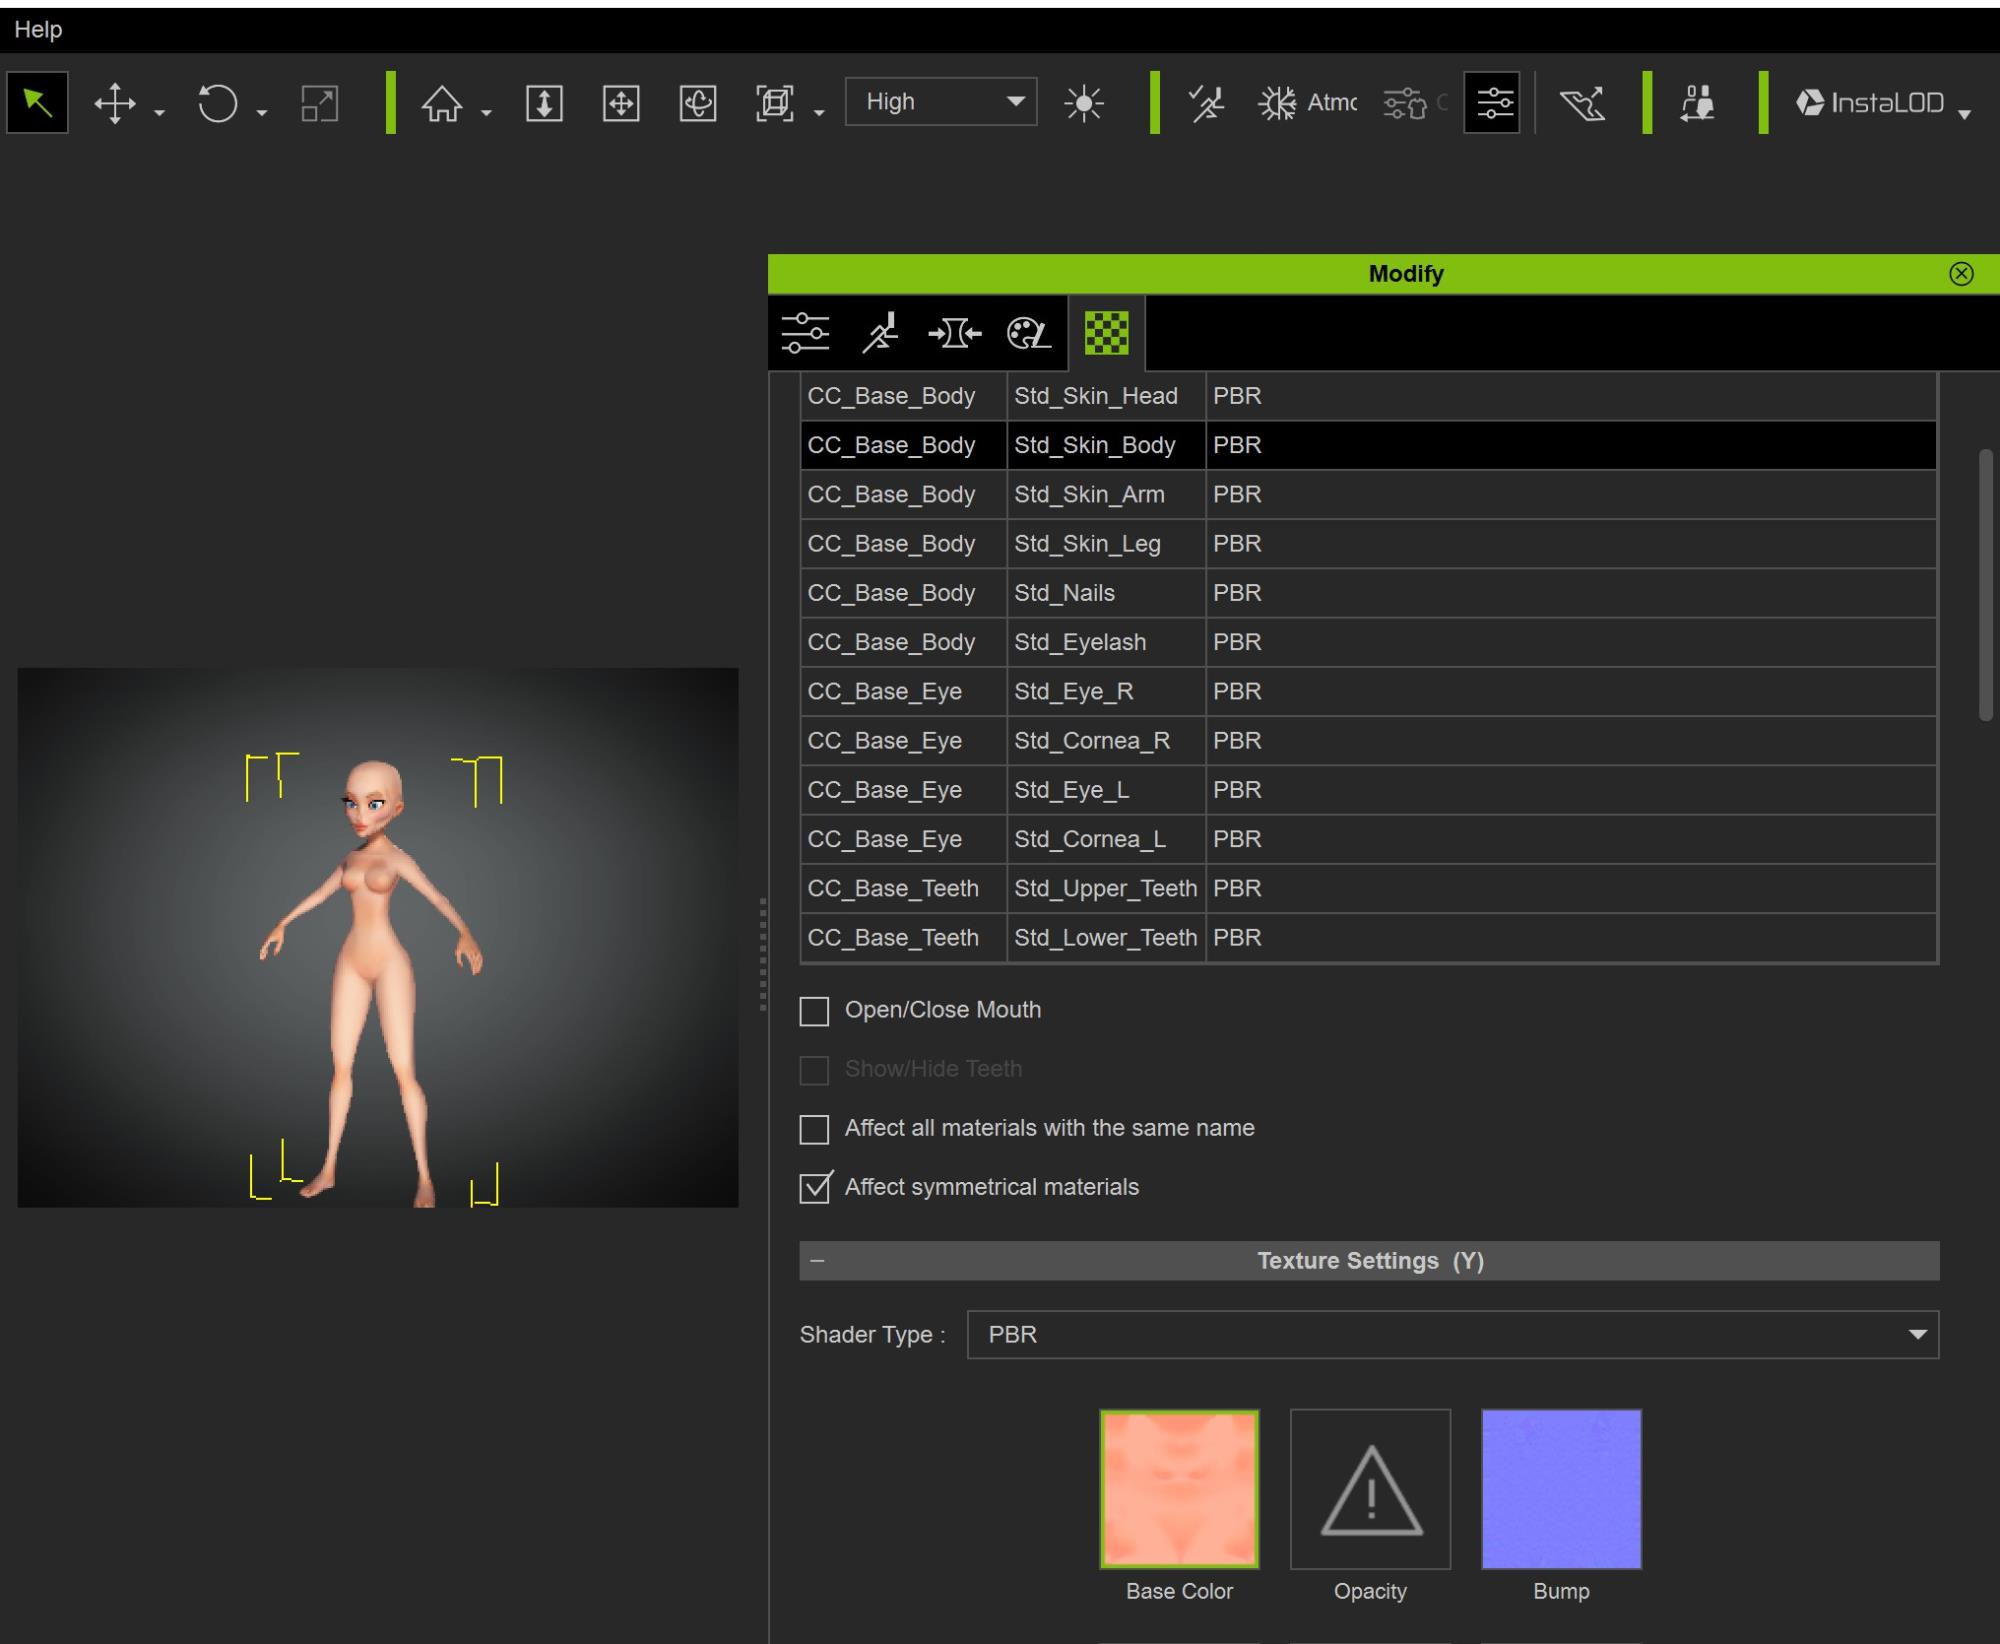Select the Std_Skin_Body material row
The height and width of the screenshot is (1644, 2000).
1369,445
